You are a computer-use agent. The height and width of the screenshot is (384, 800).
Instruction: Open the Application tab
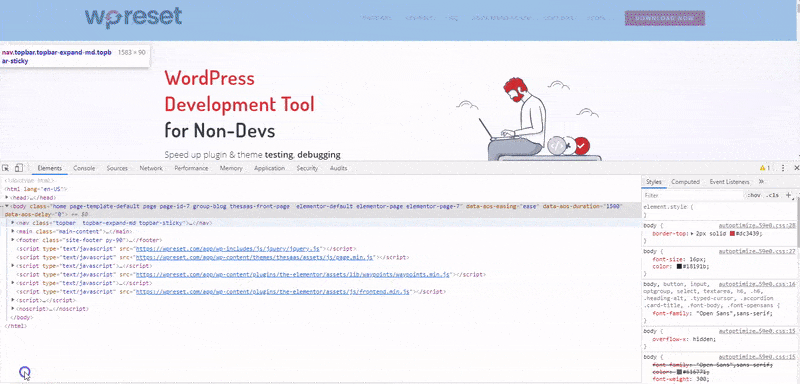pyautogui.click(x=269, y=168)
